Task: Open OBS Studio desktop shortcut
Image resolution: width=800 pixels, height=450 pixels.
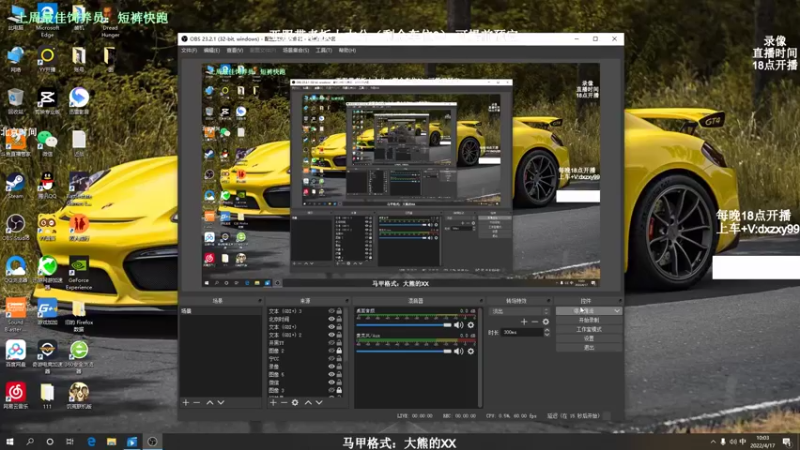Action: 15,228
